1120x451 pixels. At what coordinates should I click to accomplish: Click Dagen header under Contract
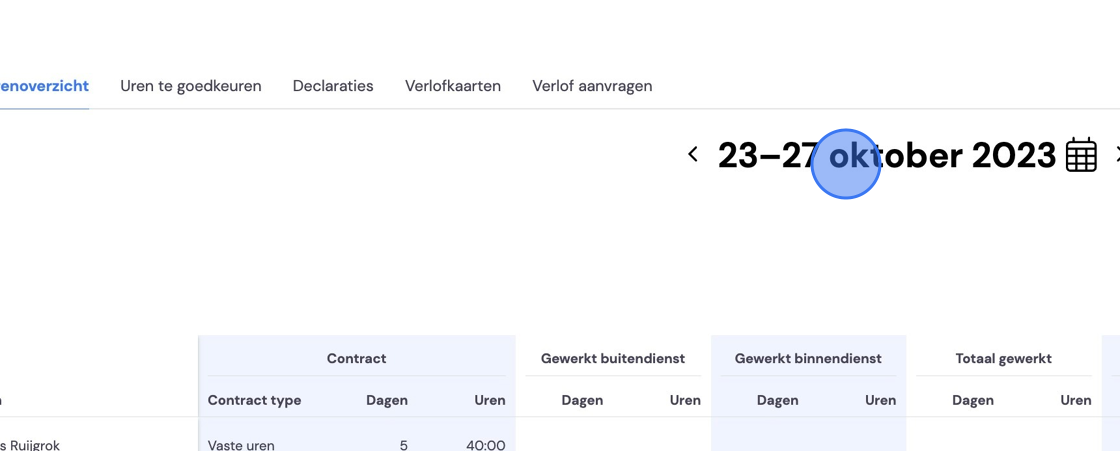coord(387,400)
